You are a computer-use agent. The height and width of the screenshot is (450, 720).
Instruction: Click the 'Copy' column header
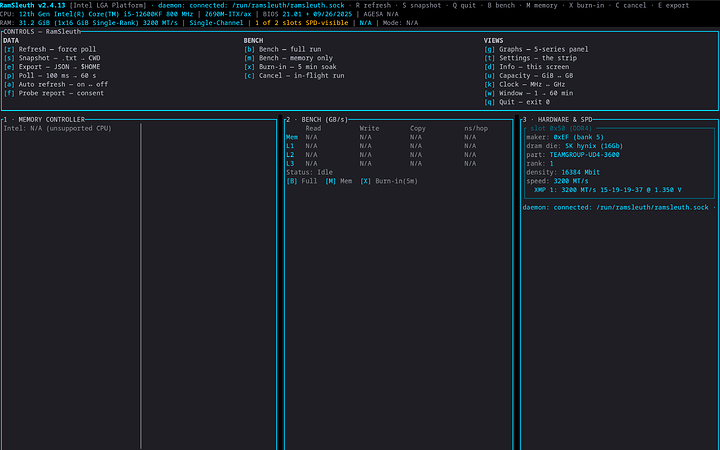click(x=418, y=128)
